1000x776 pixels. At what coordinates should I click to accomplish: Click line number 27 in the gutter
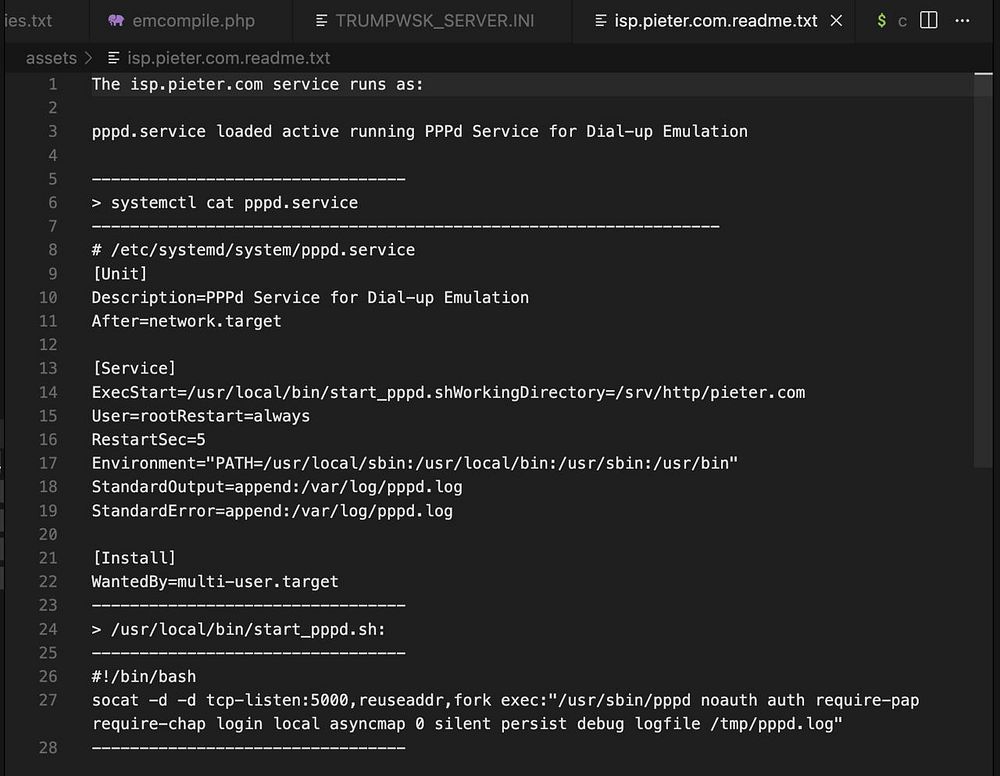[x=48, y=700]
